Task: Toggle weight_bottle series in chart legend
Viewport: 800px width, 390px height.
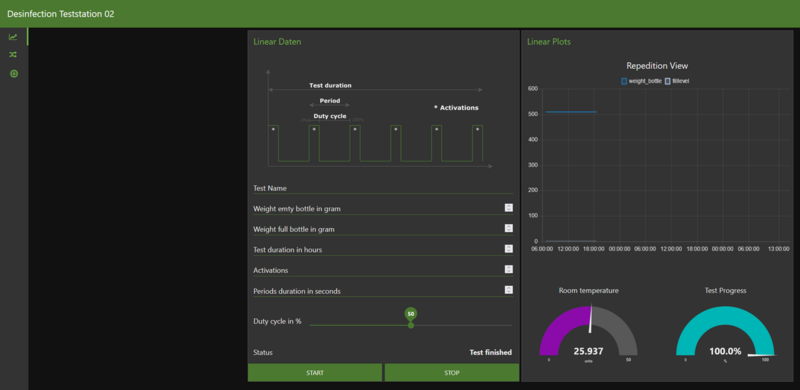Action: click(641, 81)
